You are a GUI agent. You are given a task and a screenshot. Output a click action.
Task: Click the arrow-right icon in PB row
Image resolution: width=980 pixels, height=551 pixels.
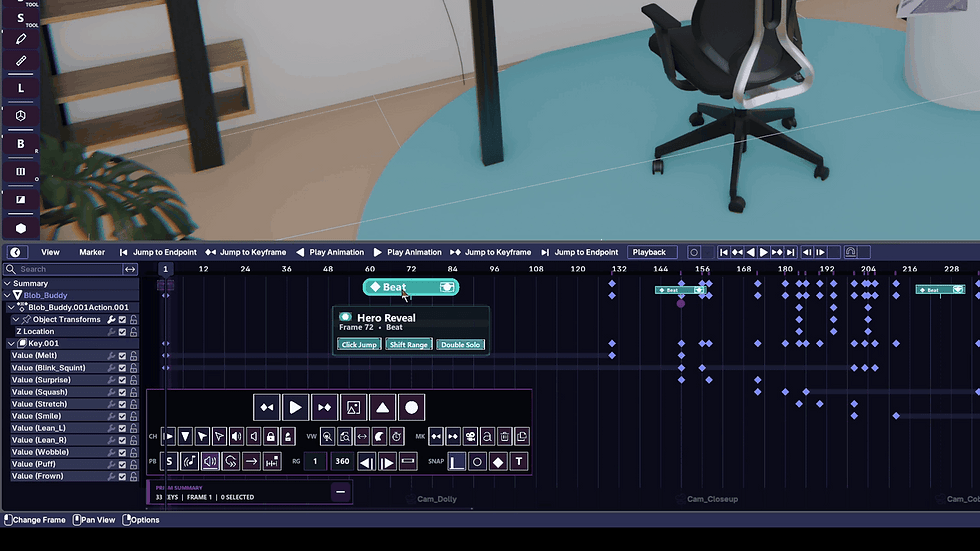pos(251,462)
